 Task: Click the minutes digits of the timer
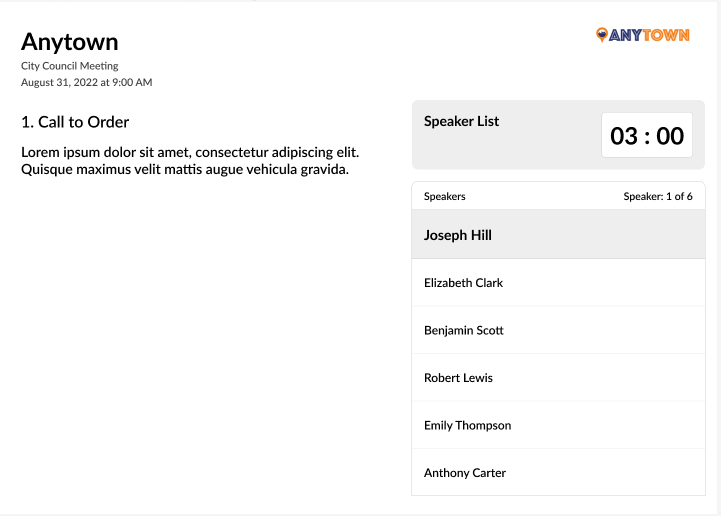click(624, 135)
